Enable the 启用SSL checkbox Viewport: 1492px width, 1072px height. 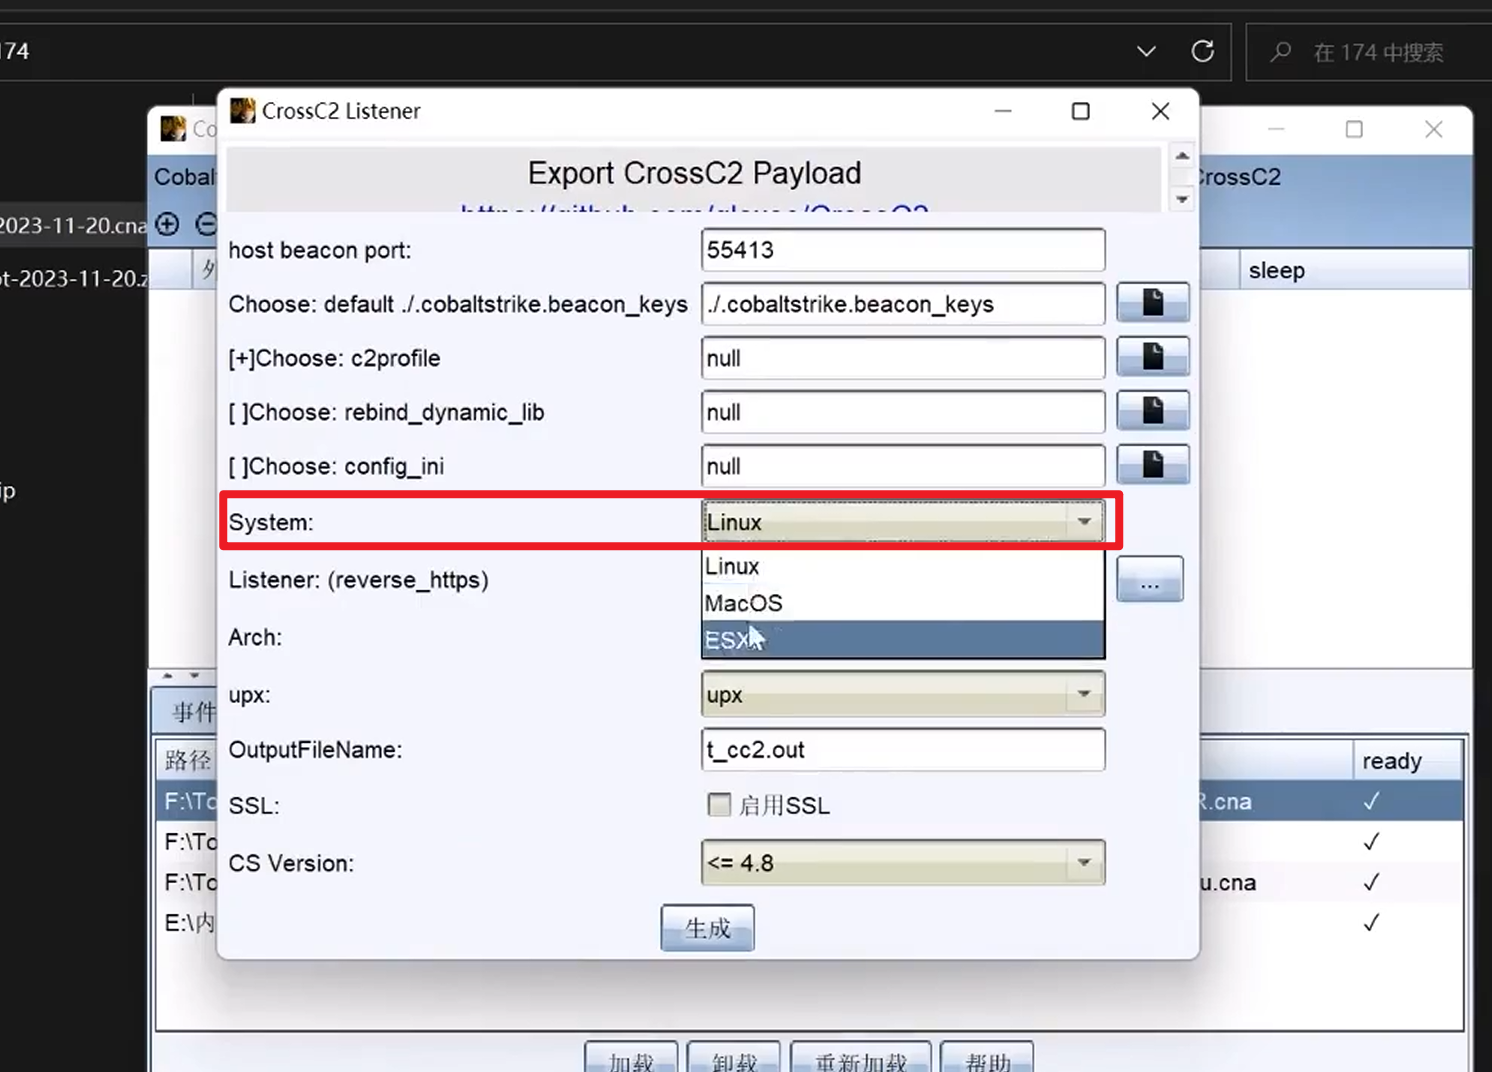coord(719,805)
